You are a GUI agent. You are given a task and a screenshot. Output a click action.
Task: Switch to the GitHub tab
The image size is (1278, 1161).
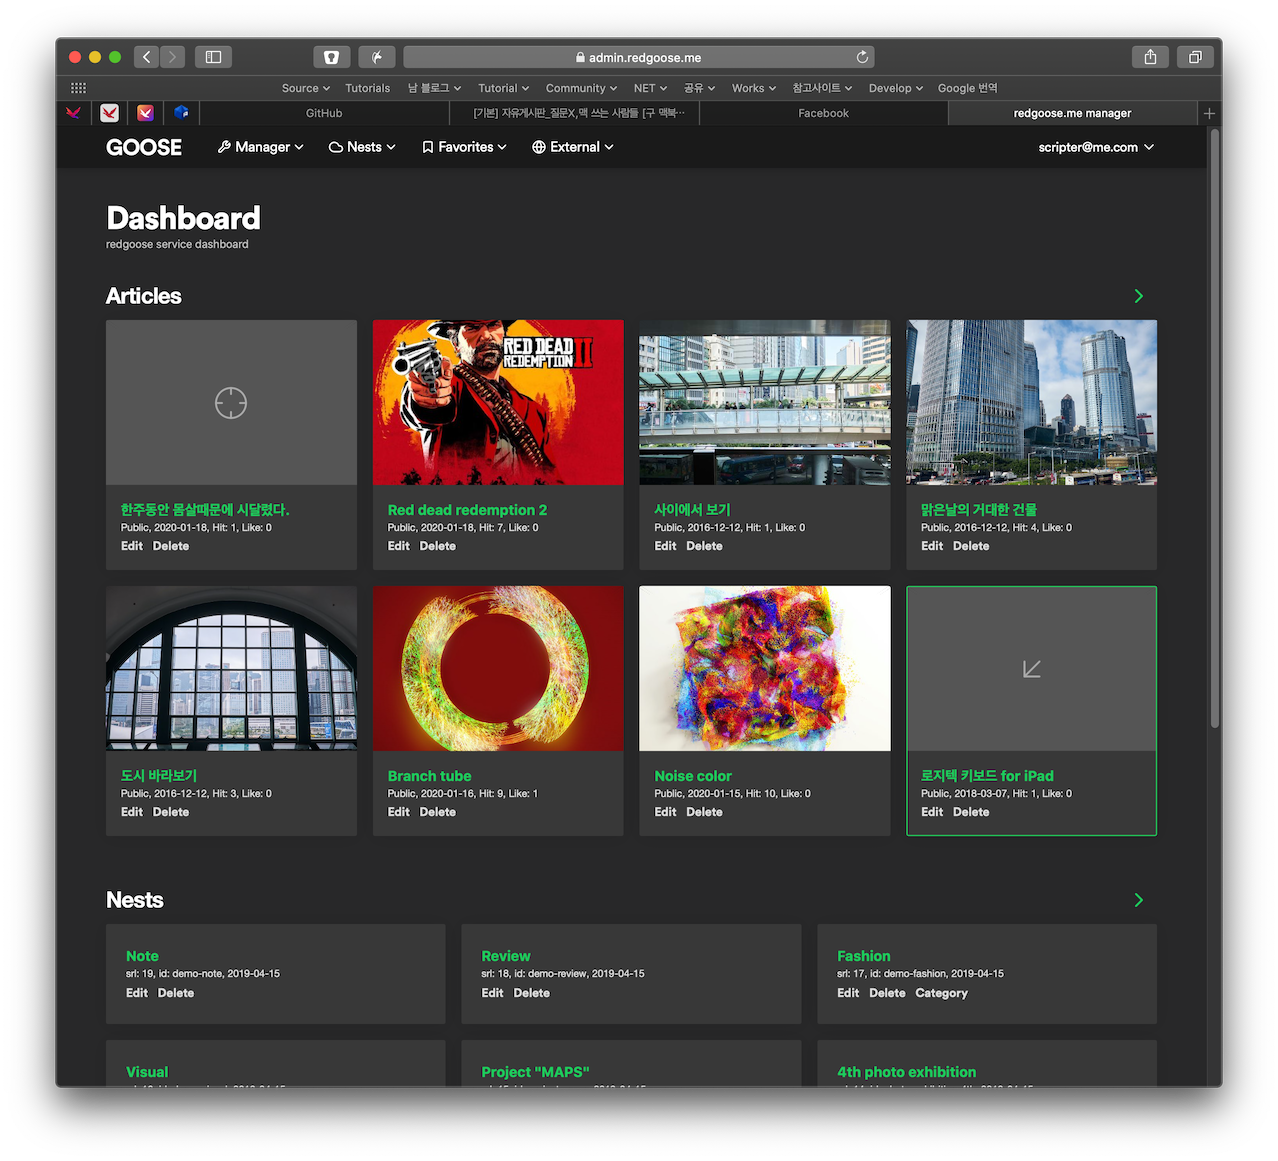coord(324,113)
